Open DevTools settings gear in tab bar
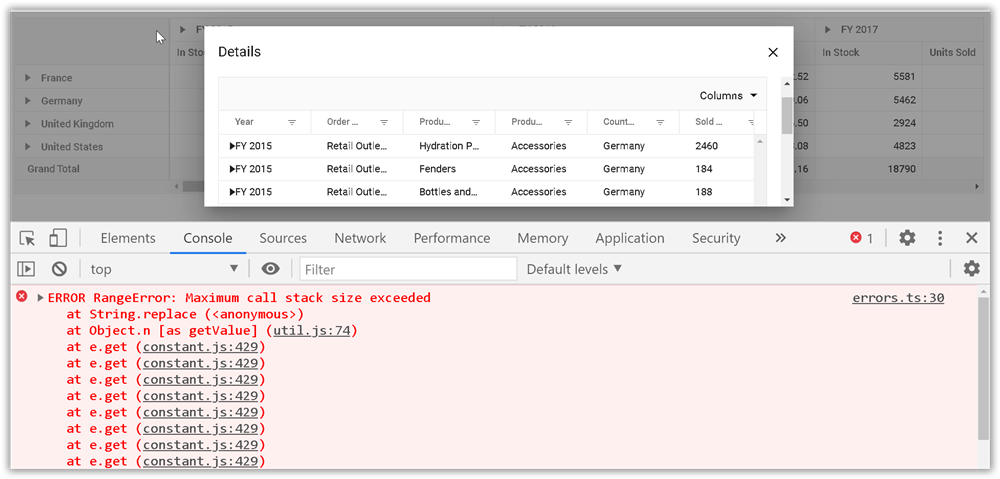This screenshot has width=1000, height=479. (x=907, y=238)
